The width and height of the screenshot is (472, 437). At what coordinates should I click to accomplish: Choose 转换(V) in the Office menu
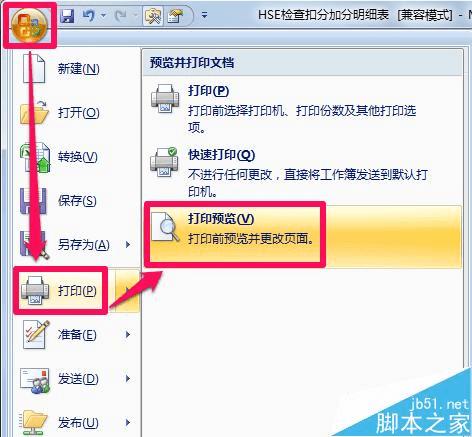click(x=77, y=157)
